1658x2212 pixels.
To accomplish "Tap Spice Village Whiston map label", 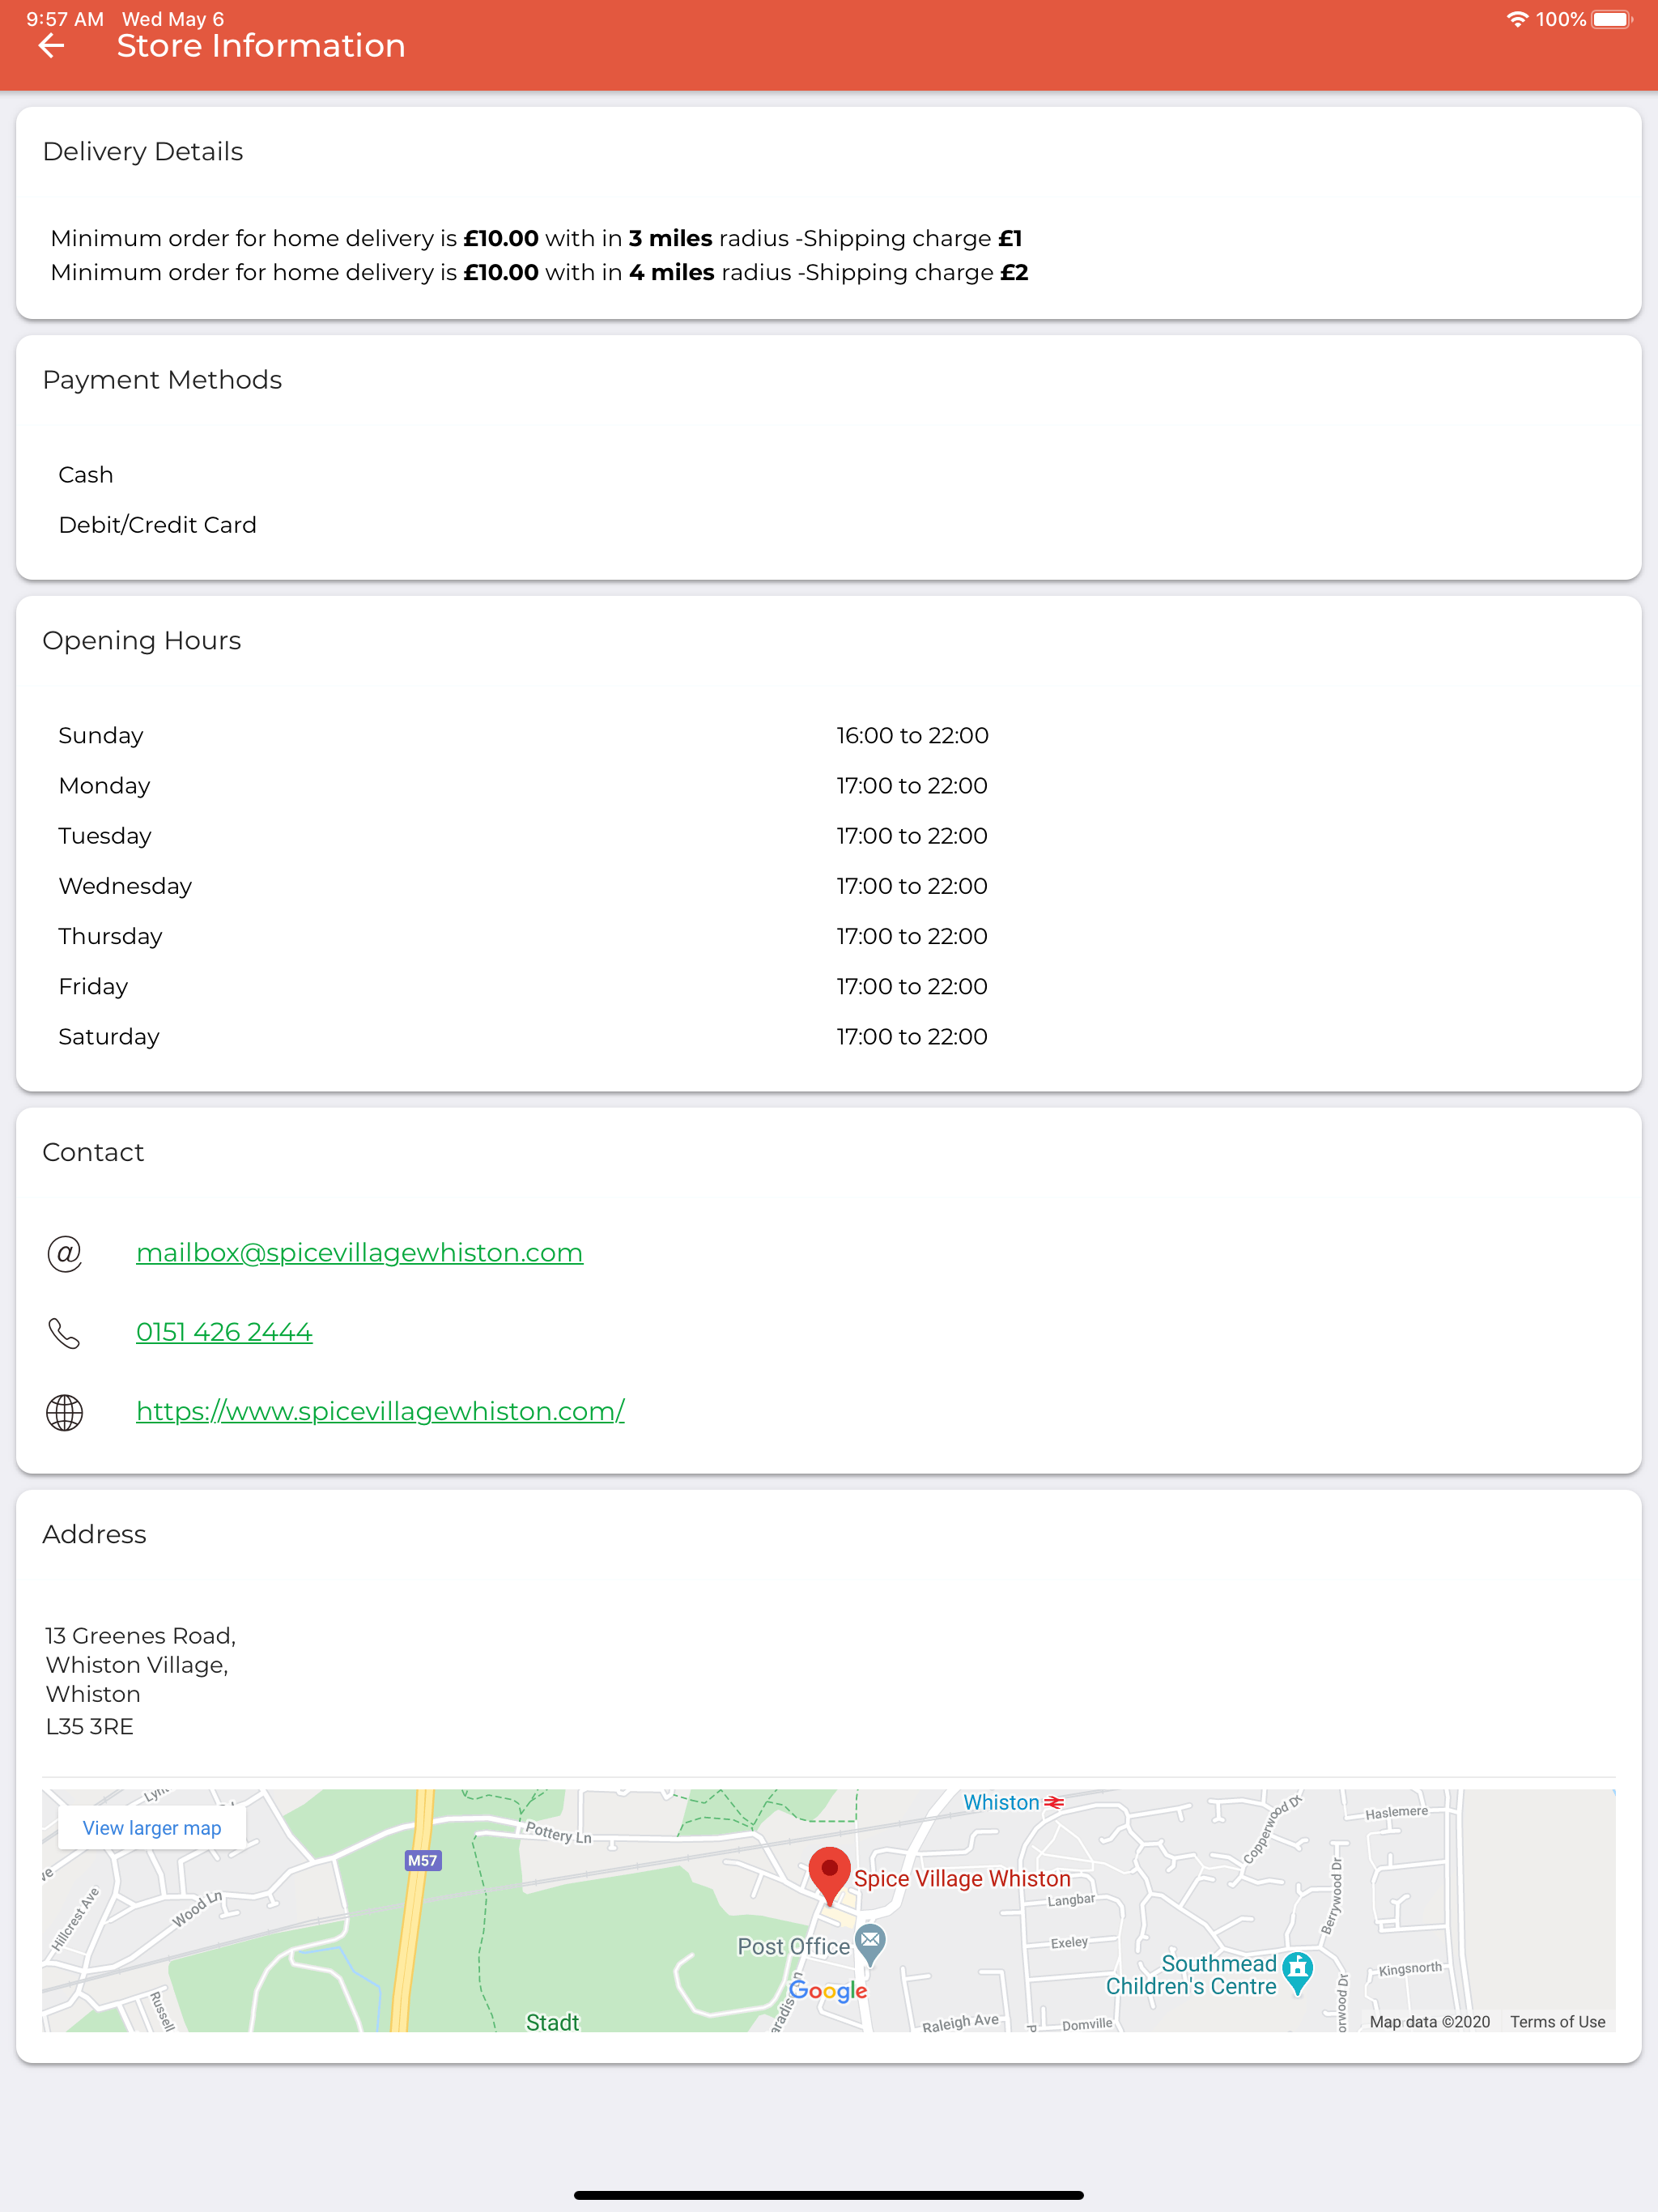I will tap(961, 1878).
